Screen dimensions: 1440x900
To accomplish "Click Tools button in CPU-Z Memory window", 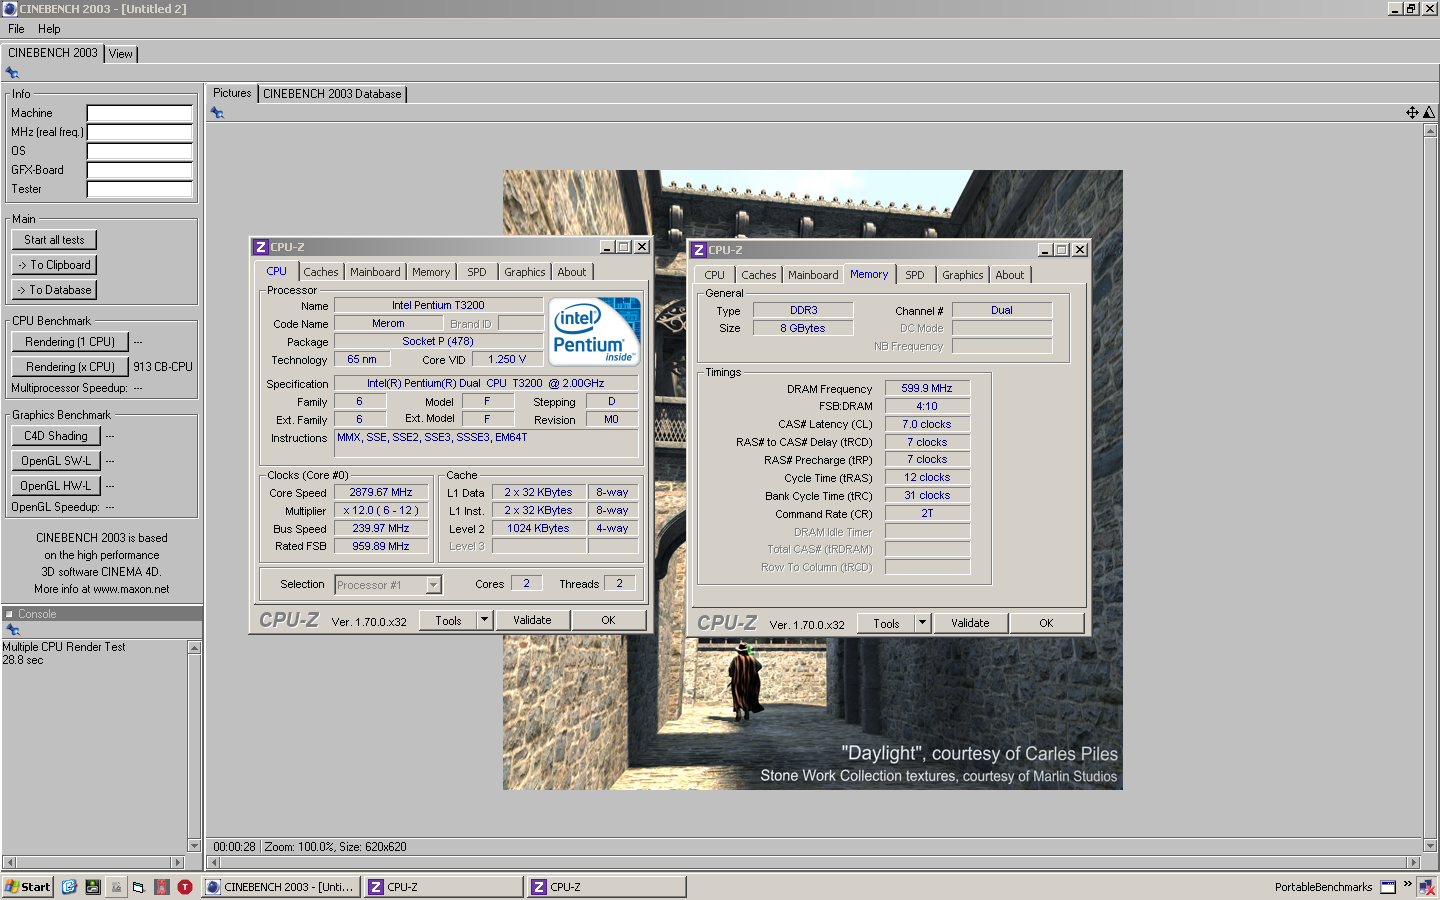I will [886, 623].
